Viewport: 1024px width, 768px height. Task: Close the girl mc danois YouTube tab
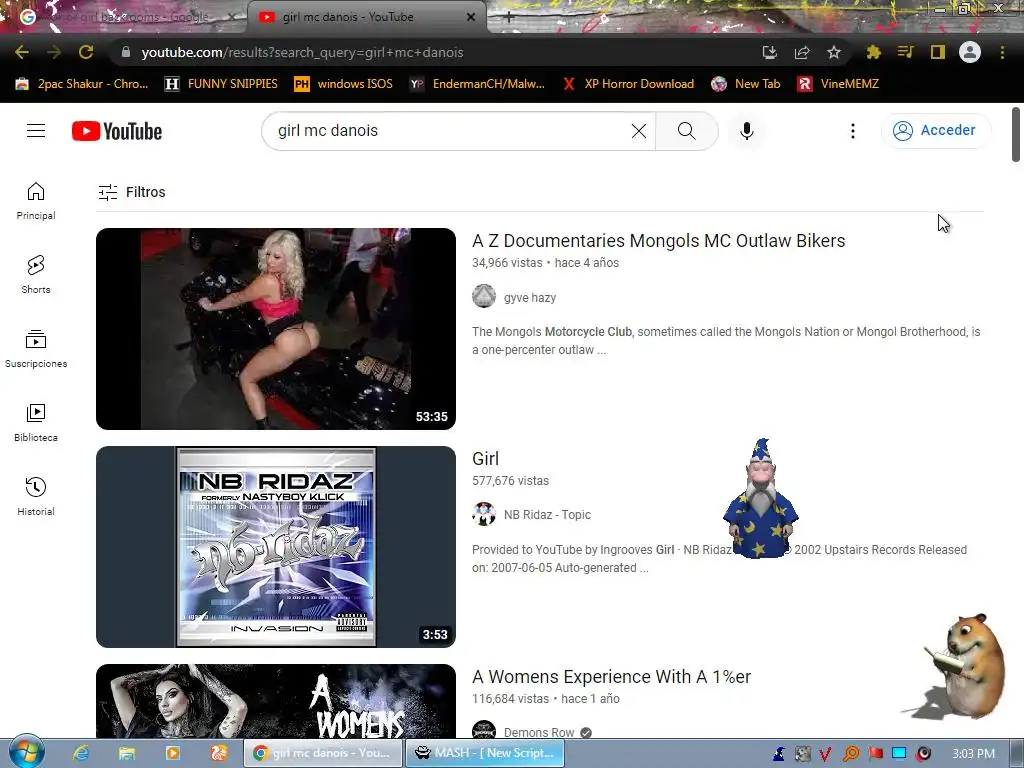[x=471, y=17]
